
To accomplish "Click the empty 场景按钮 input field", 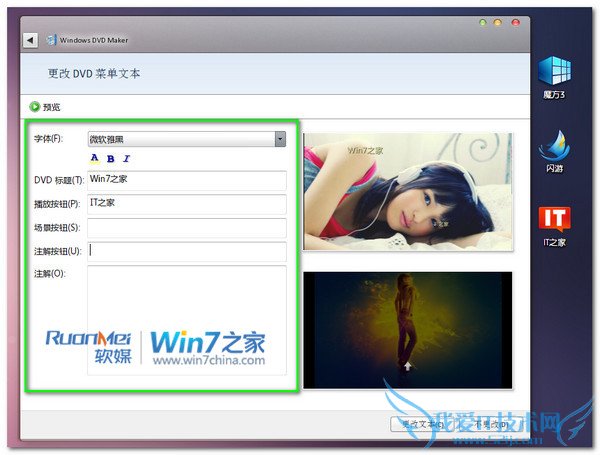I will (187, 228).
